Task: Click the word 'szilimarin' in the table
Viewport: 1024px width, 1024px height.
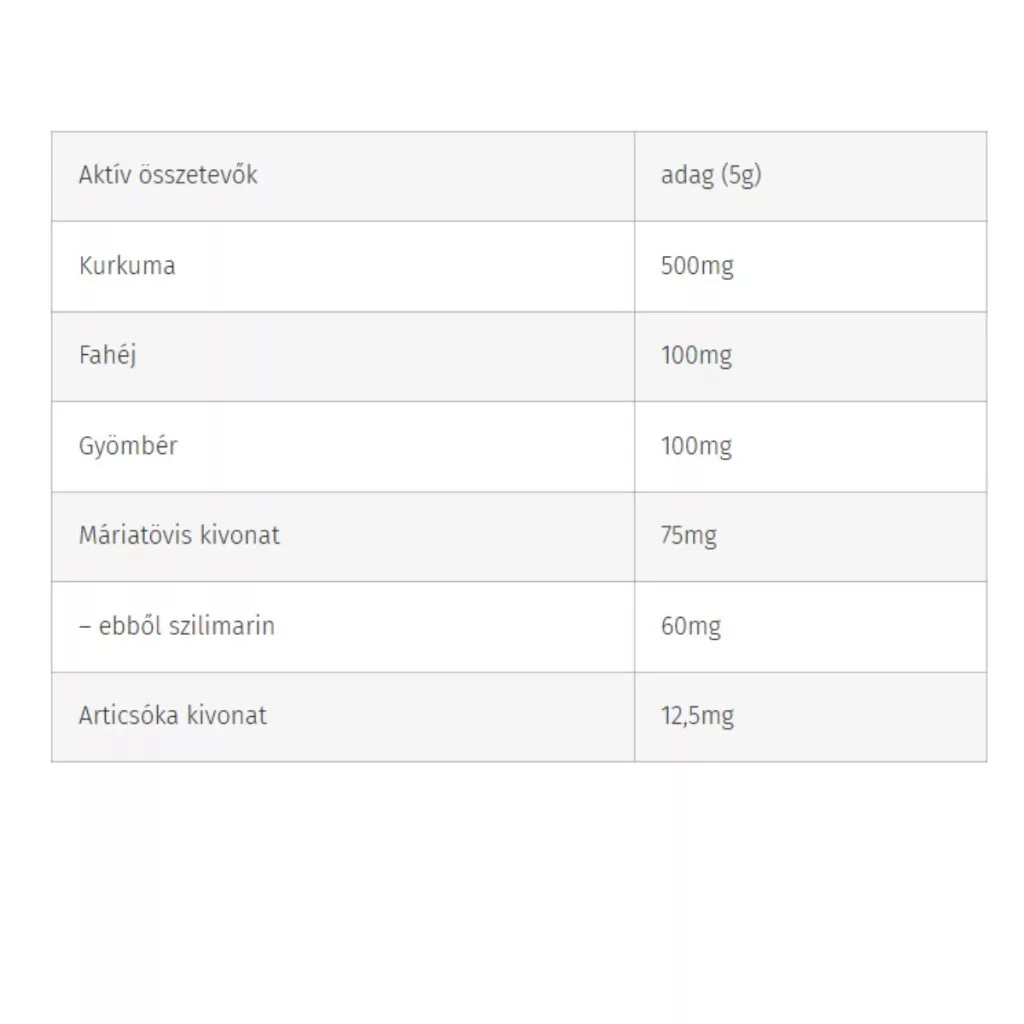Action: pyautogui.click(x=221, y=626)
